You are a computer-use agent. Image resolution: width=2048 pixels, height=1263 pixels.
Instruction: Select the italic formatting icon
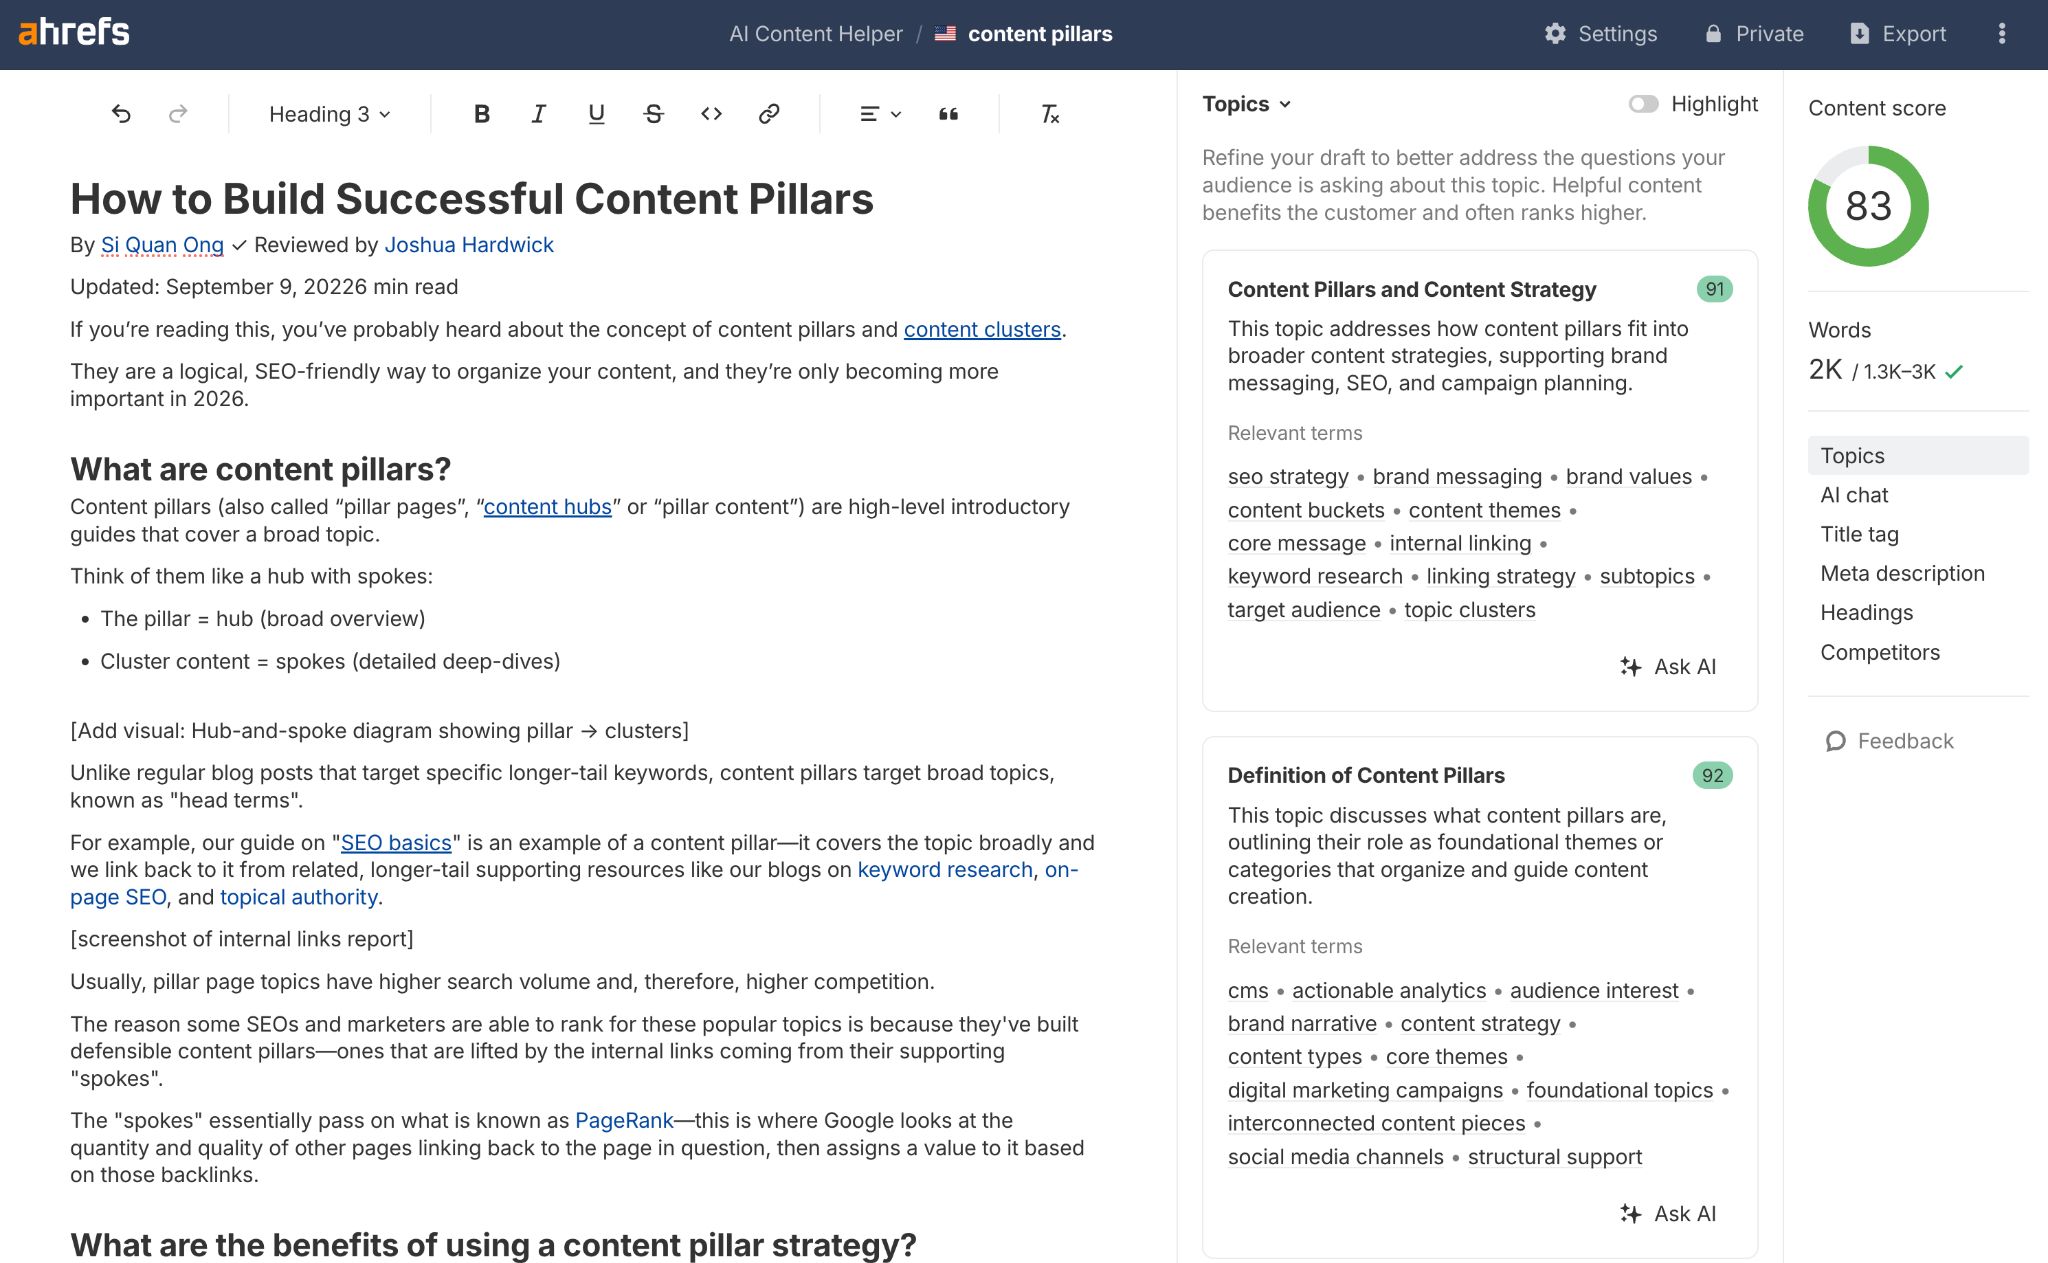coord(538,114)
